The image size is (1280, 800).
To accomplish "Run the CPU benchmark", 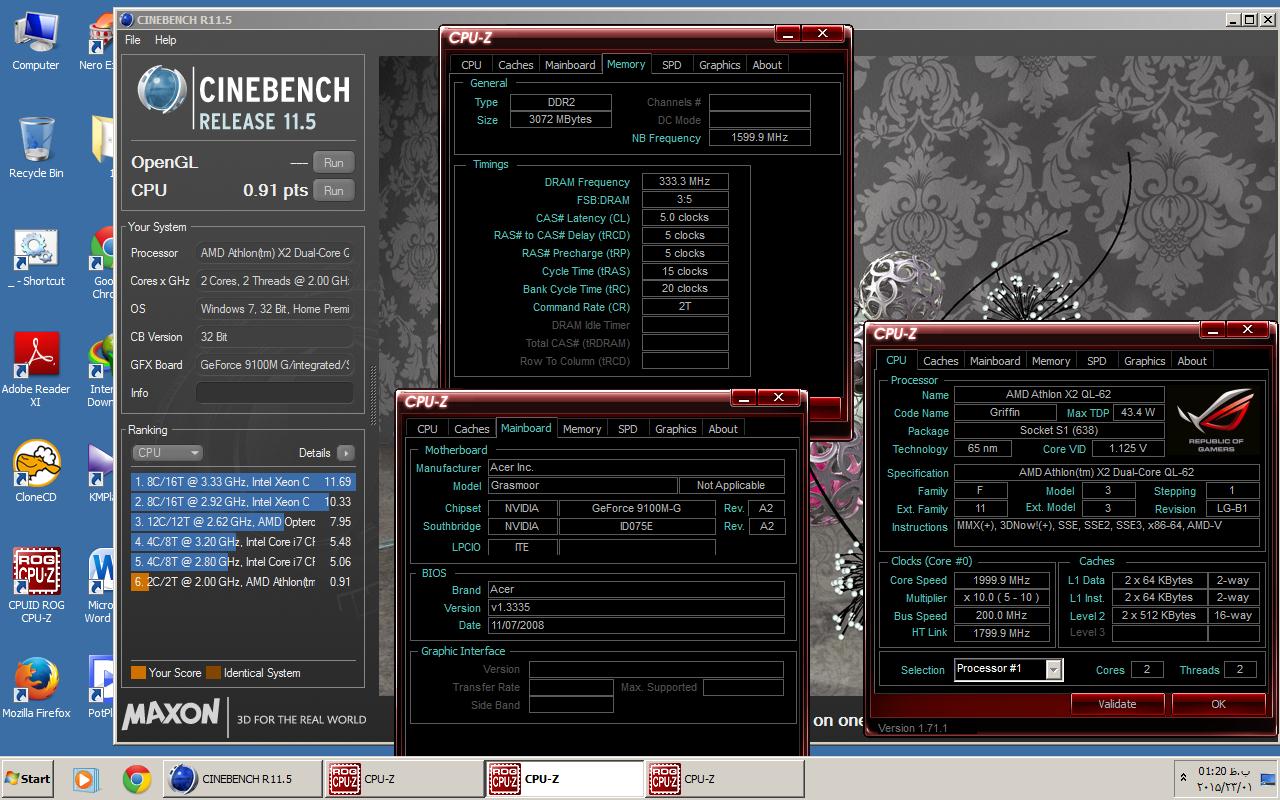I will point(334,190).
